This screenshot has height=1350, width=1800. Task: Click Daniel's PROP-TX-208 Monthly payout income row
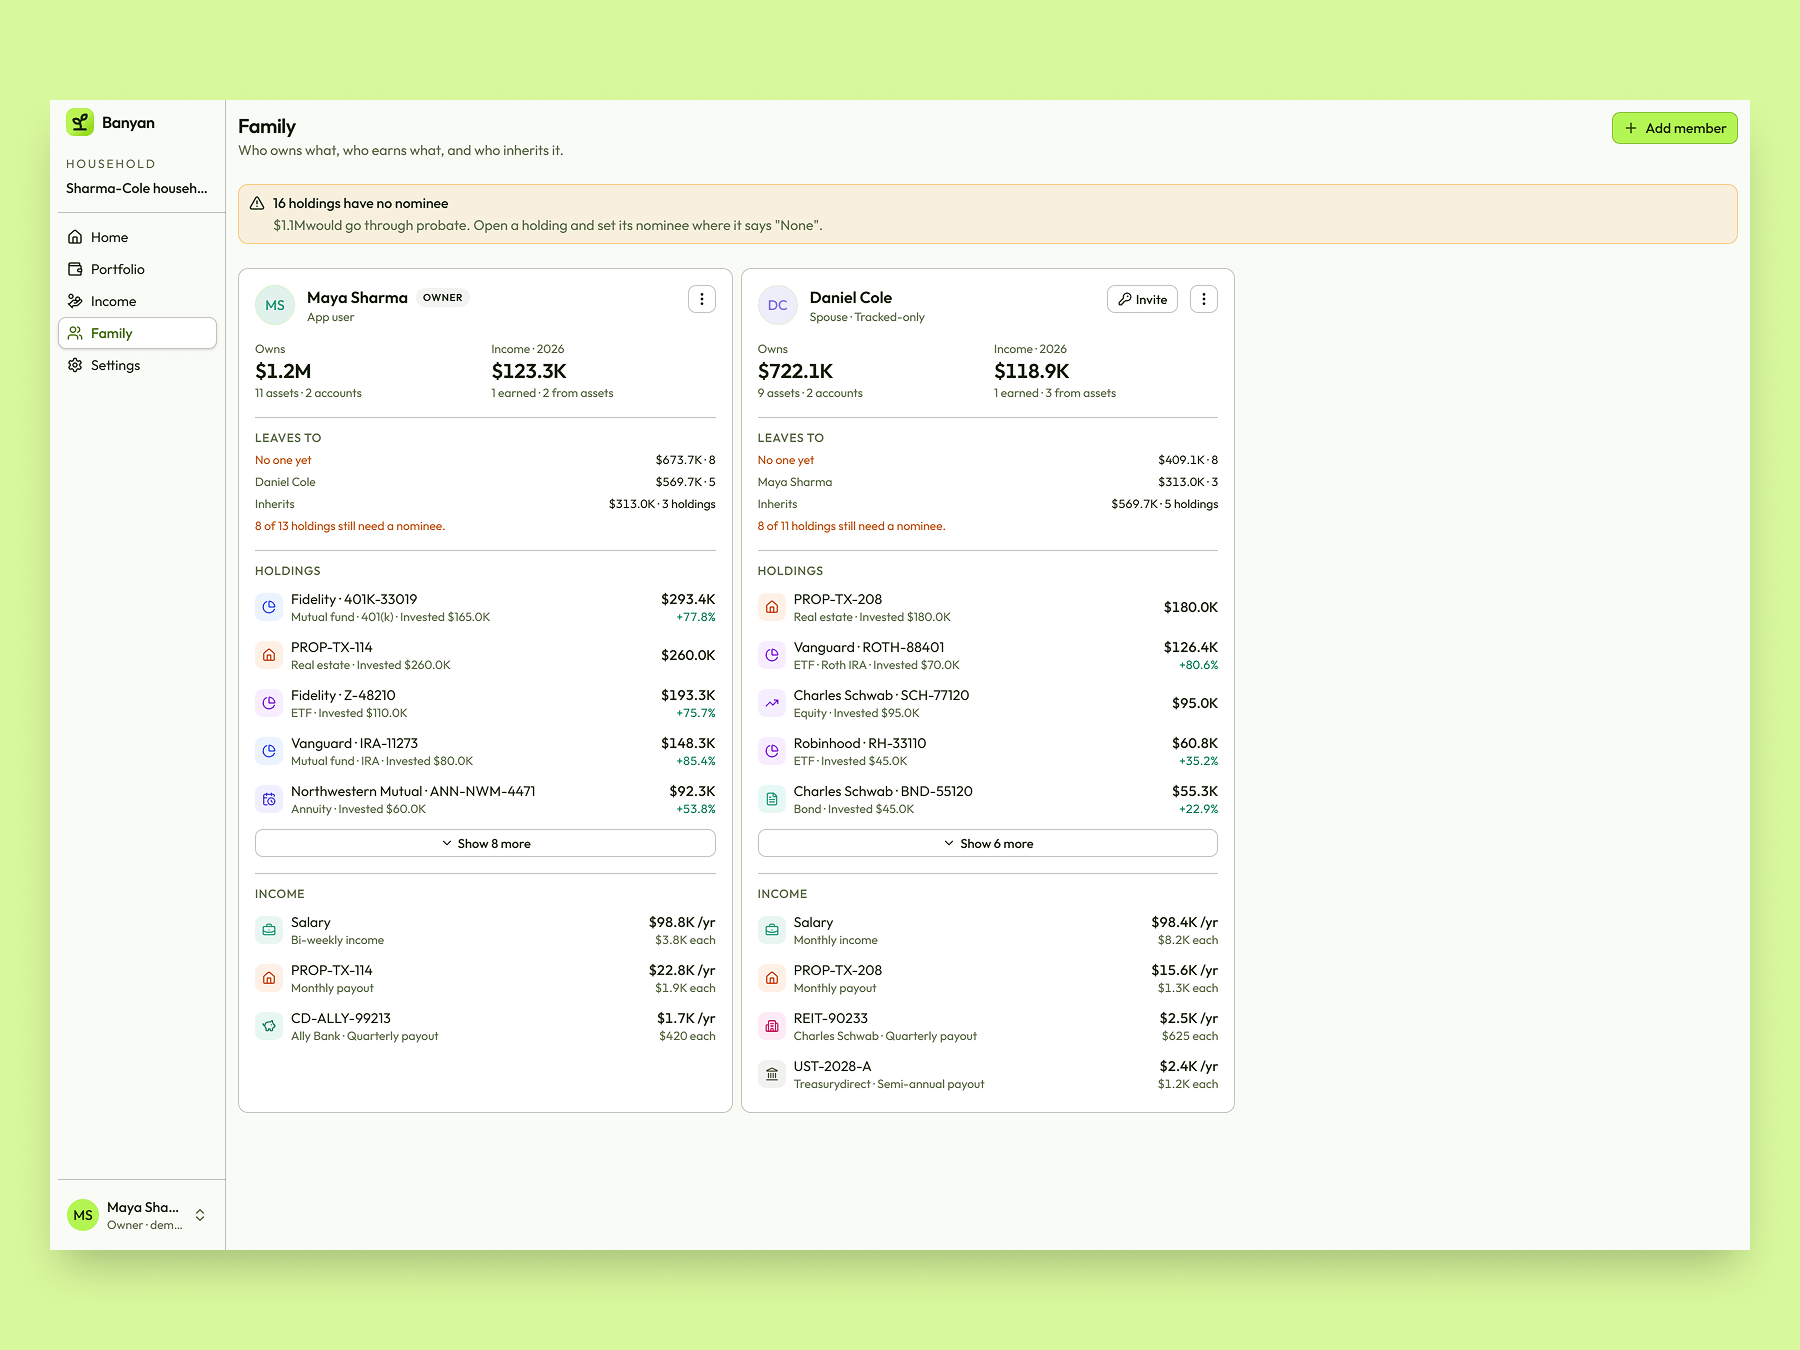(x=988, y=978)
